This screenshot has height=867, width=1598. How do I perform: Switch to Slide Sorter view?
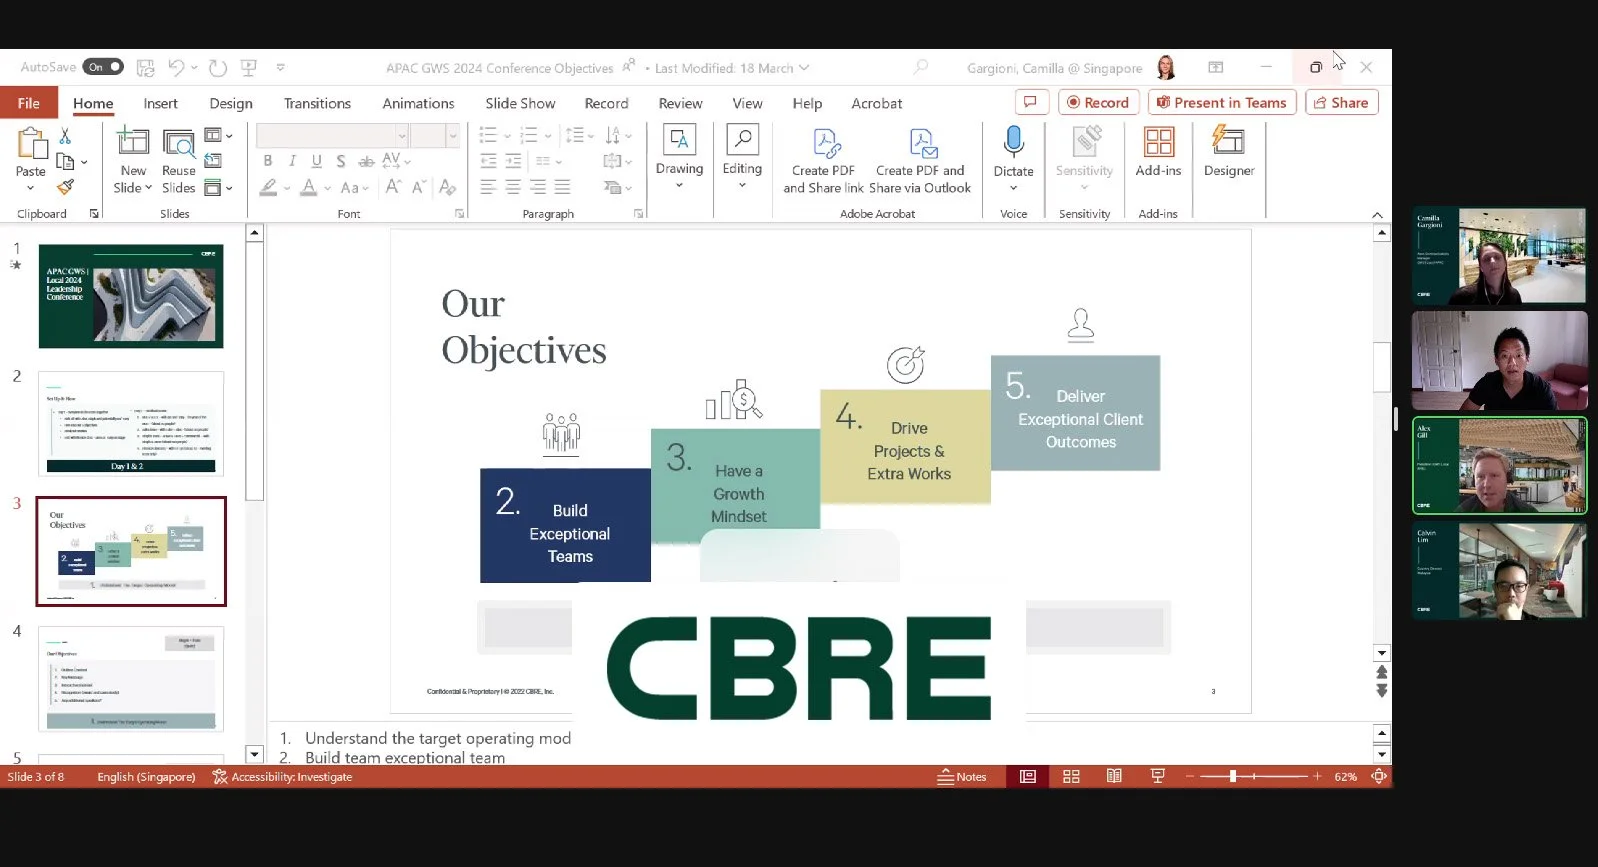(1071, 776)
